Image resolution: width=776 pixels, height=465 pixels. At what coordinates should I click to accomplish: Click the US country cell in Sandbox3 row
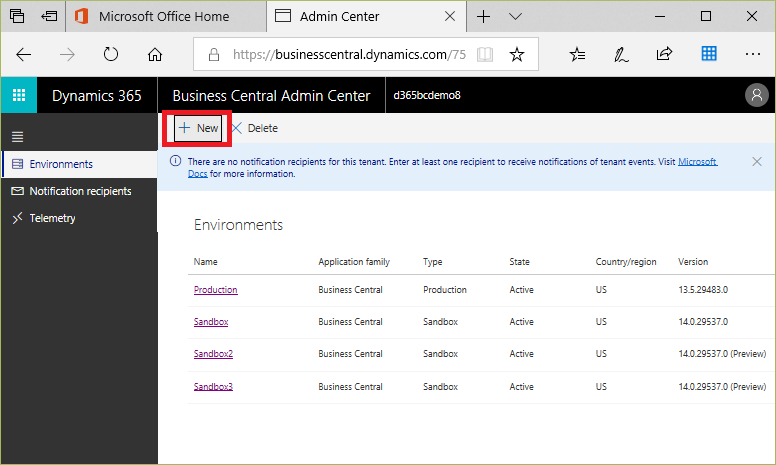tap(601, 387)
